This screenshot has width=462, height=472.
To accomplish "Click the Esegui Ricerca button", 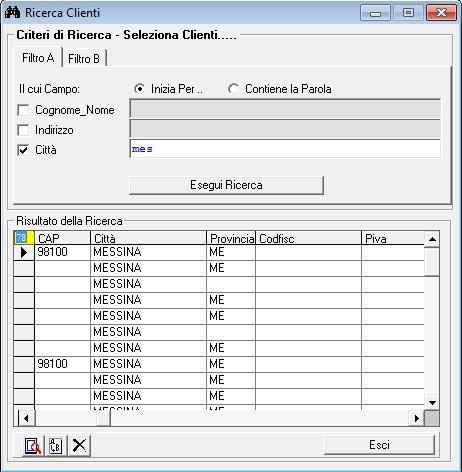I will 226,185.
